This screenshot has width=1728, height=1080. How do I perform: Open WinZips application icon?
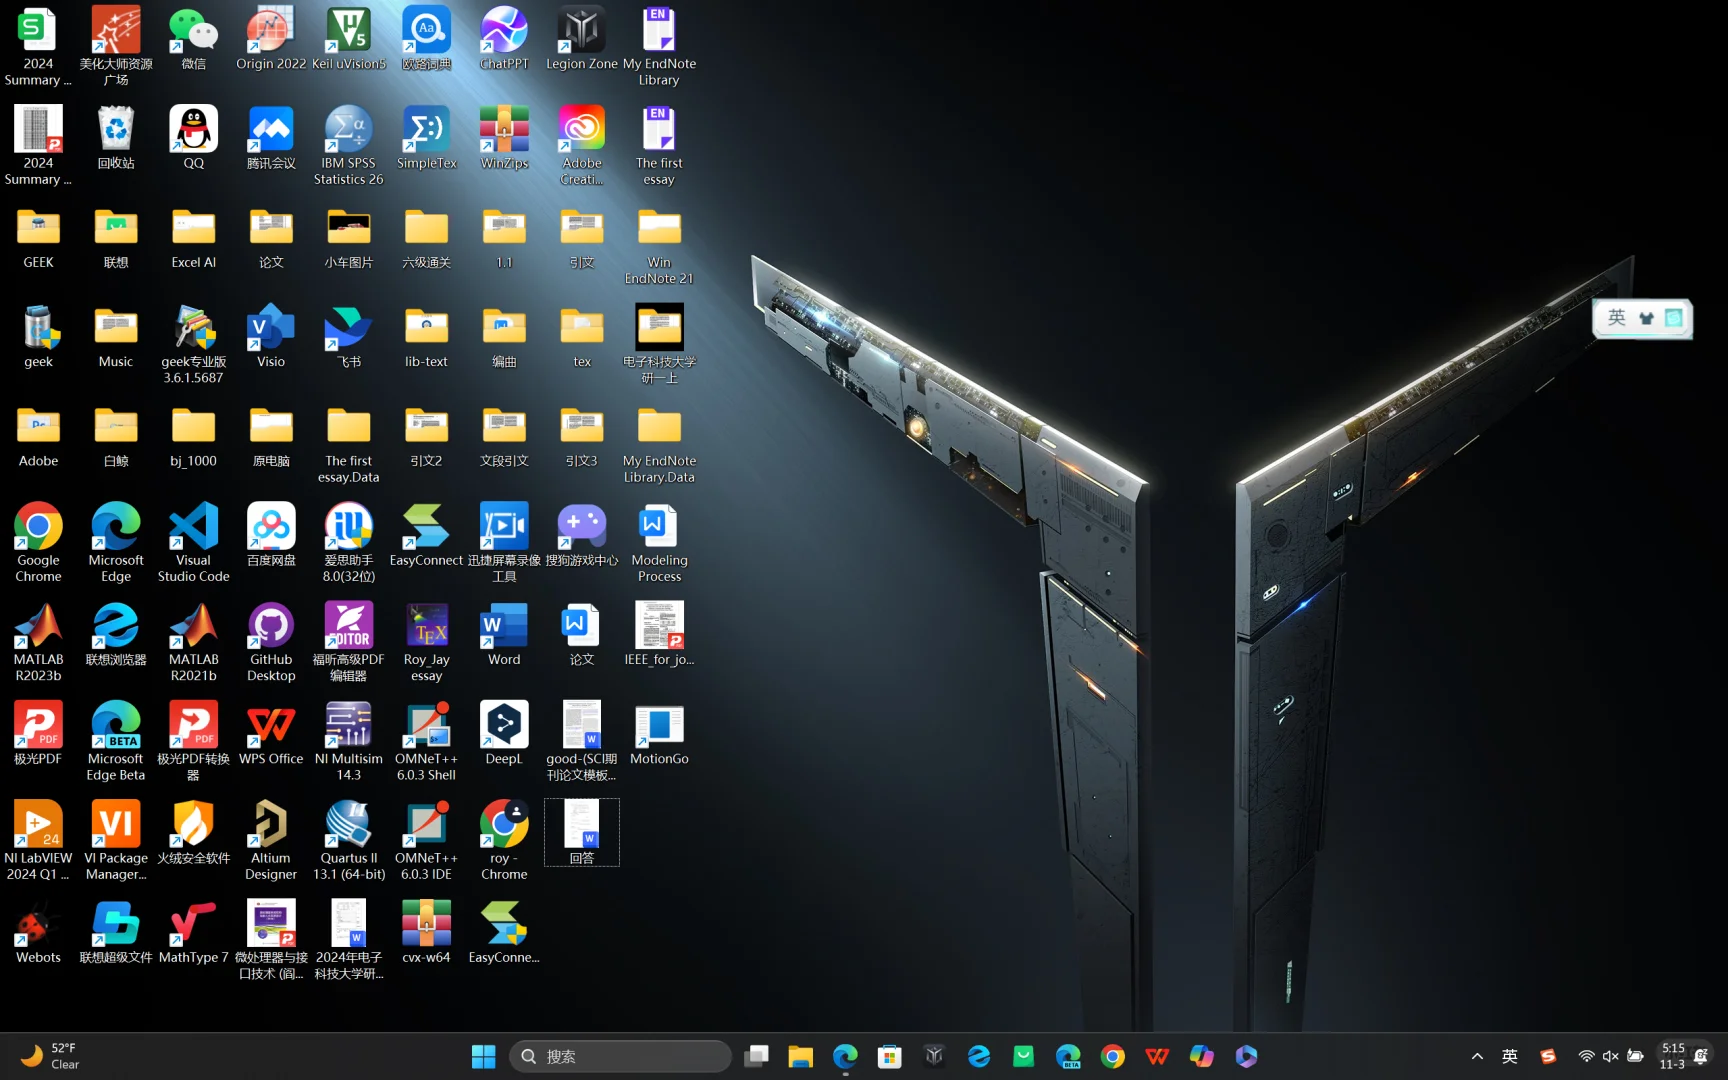pos(504,138)
